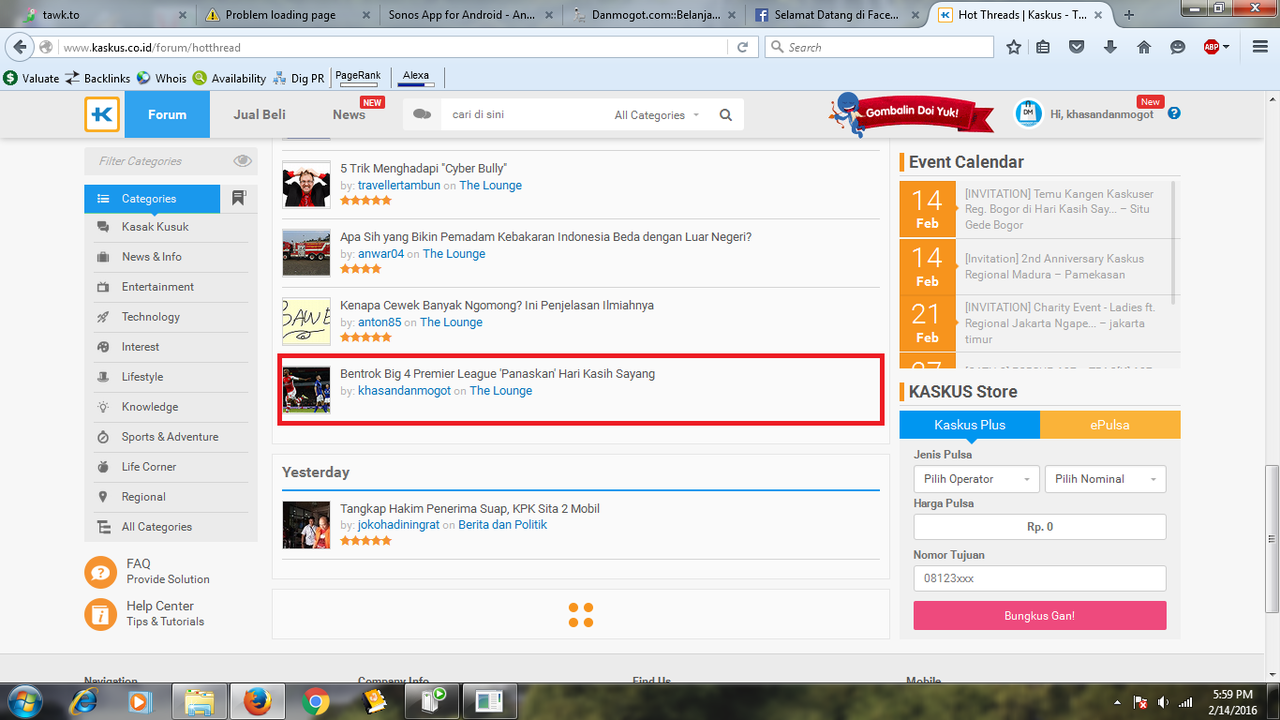The image size is (1280, 720).
Task: Open the Pilih Nominal dropdown
Action: coord(1105,479)
